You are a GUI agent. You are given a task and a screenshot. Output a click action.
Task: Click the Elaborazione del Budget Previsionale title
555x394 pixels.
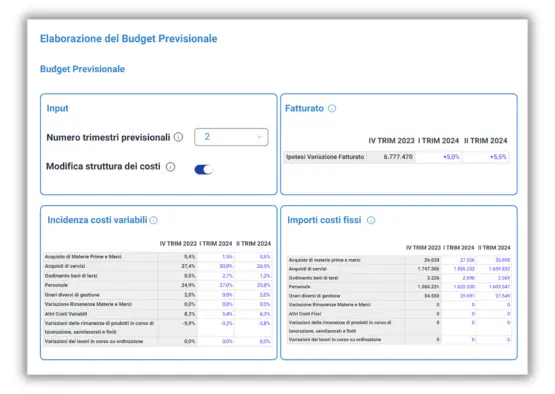tap(128, 39)
